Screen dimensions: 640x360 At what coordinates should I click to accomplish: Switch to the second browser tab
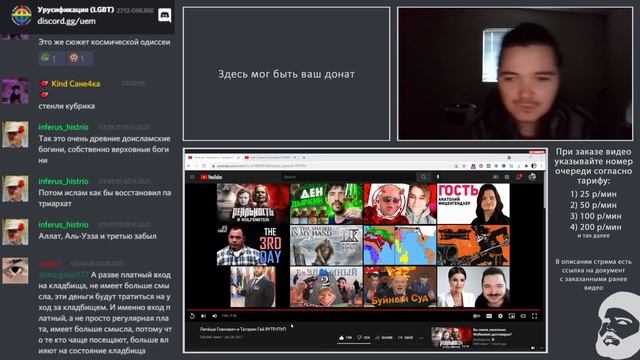pyautogui.click(x=269, y=158)
